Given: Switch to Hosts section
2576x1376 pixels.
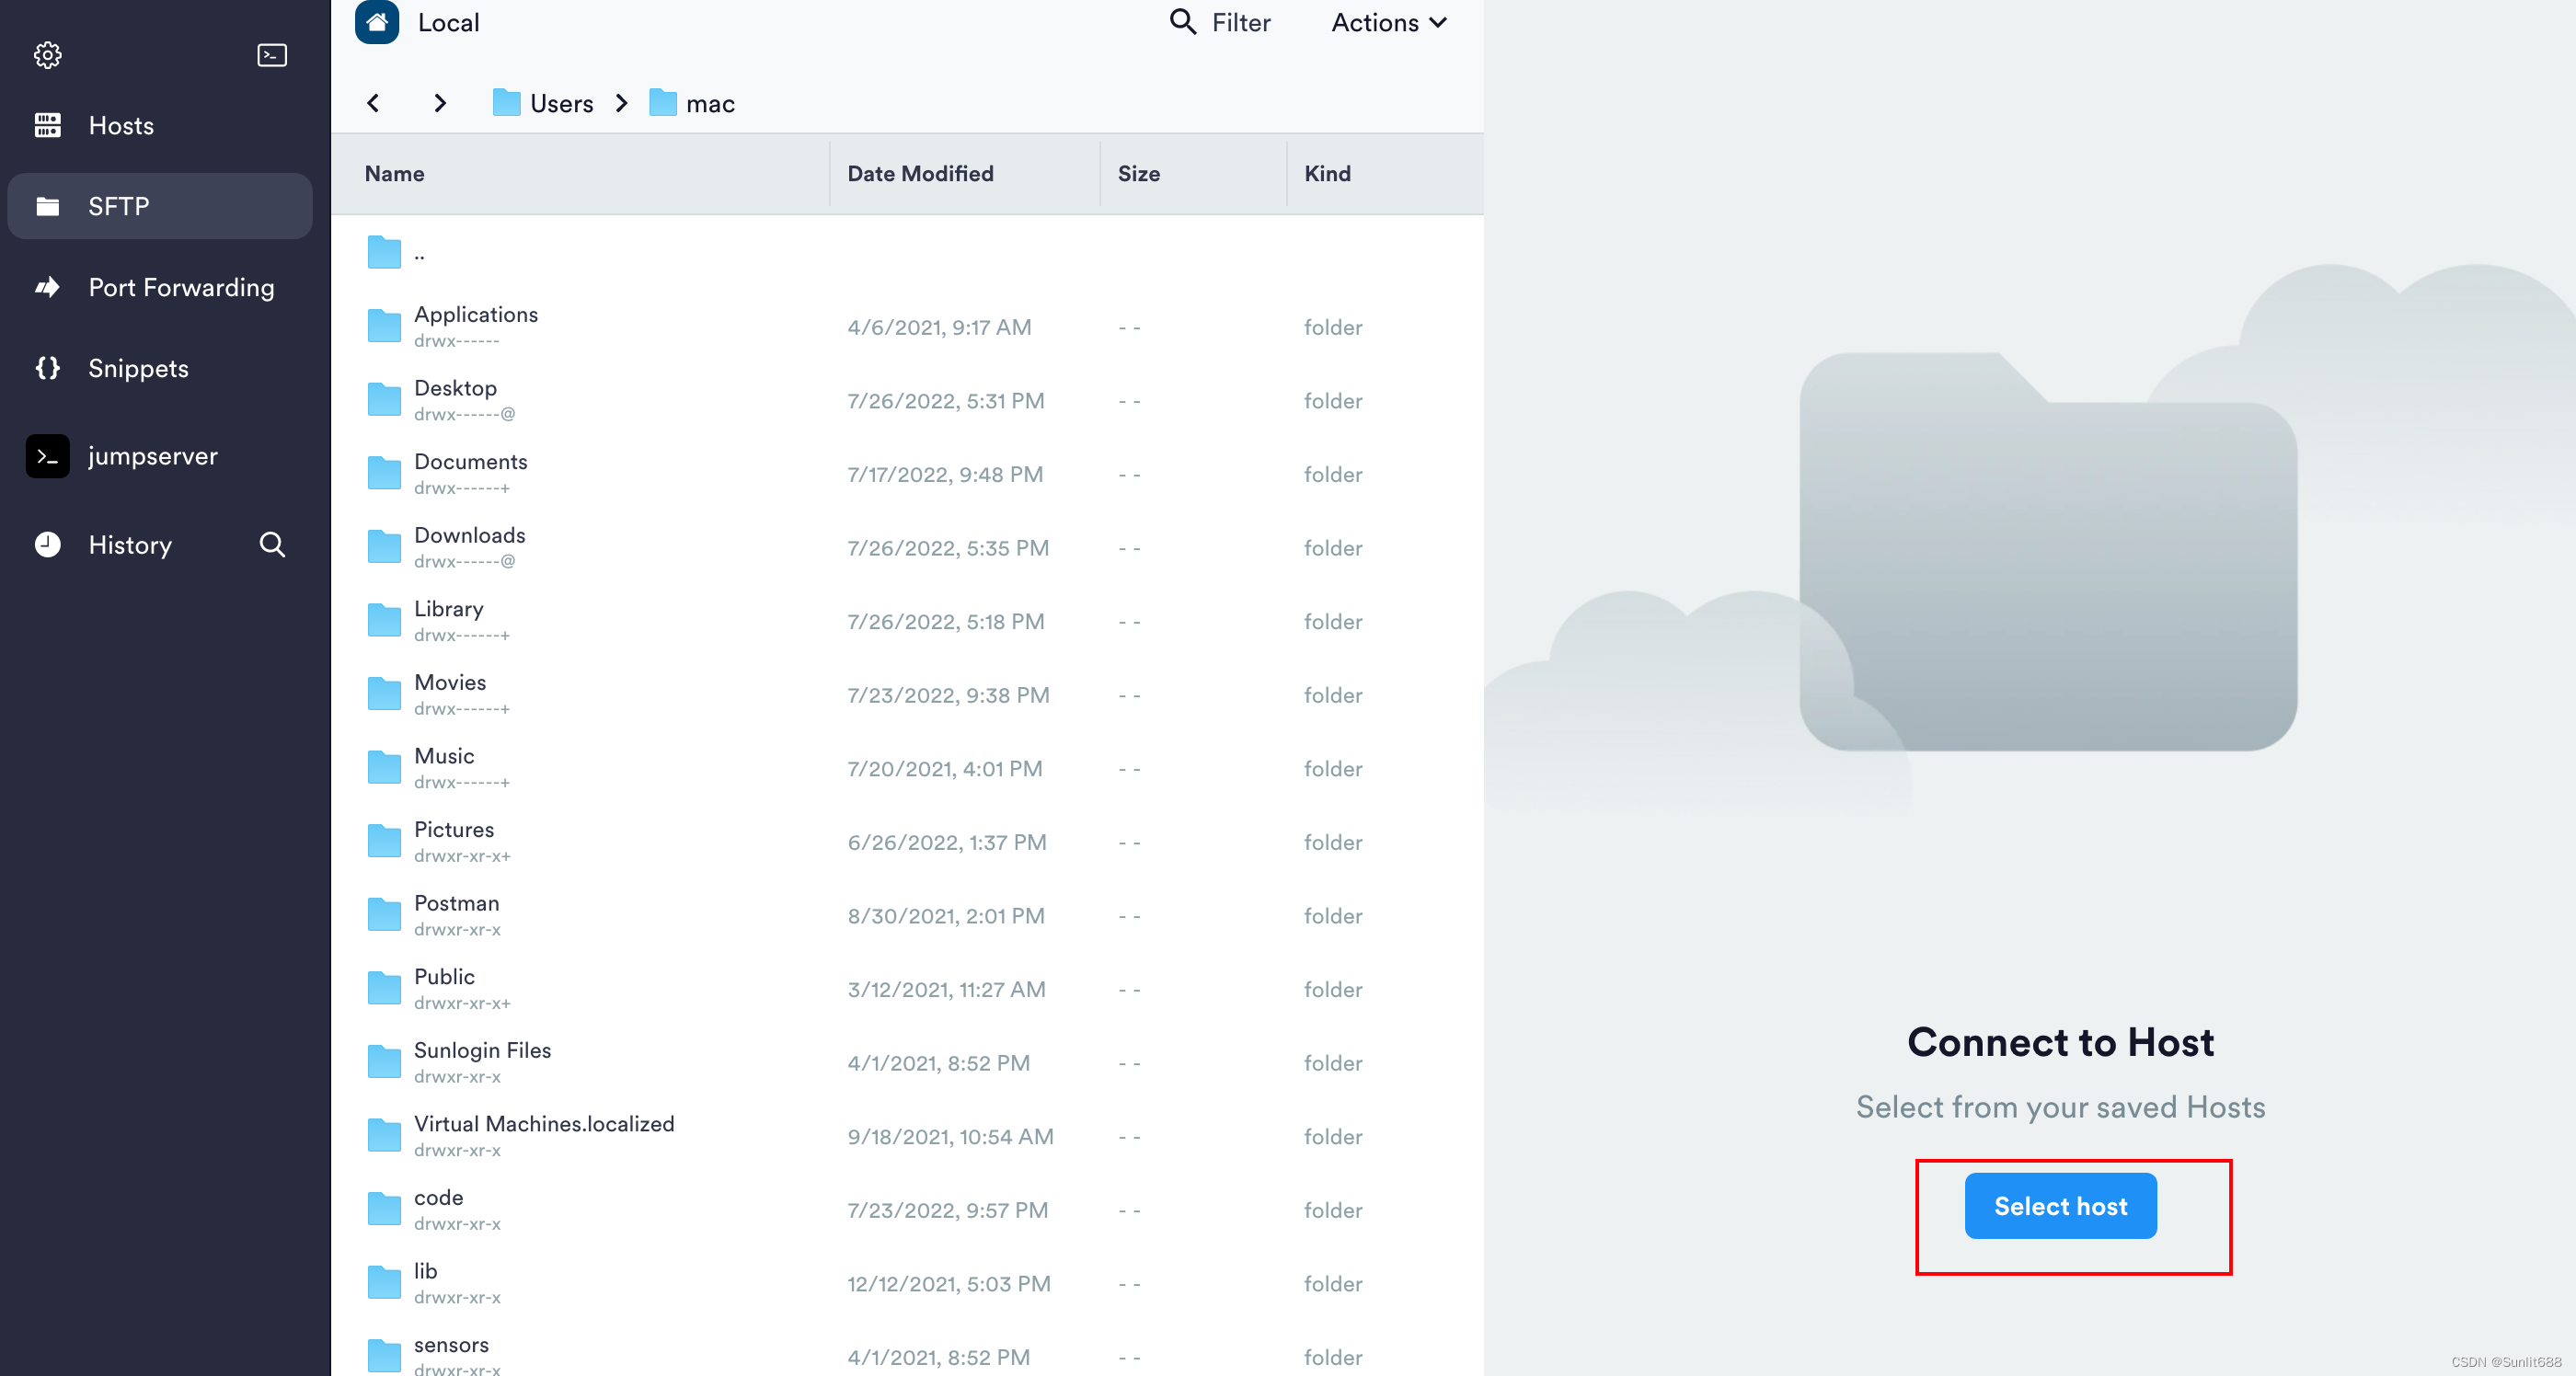Looking at the screenshot, I should tap(121, 126).
